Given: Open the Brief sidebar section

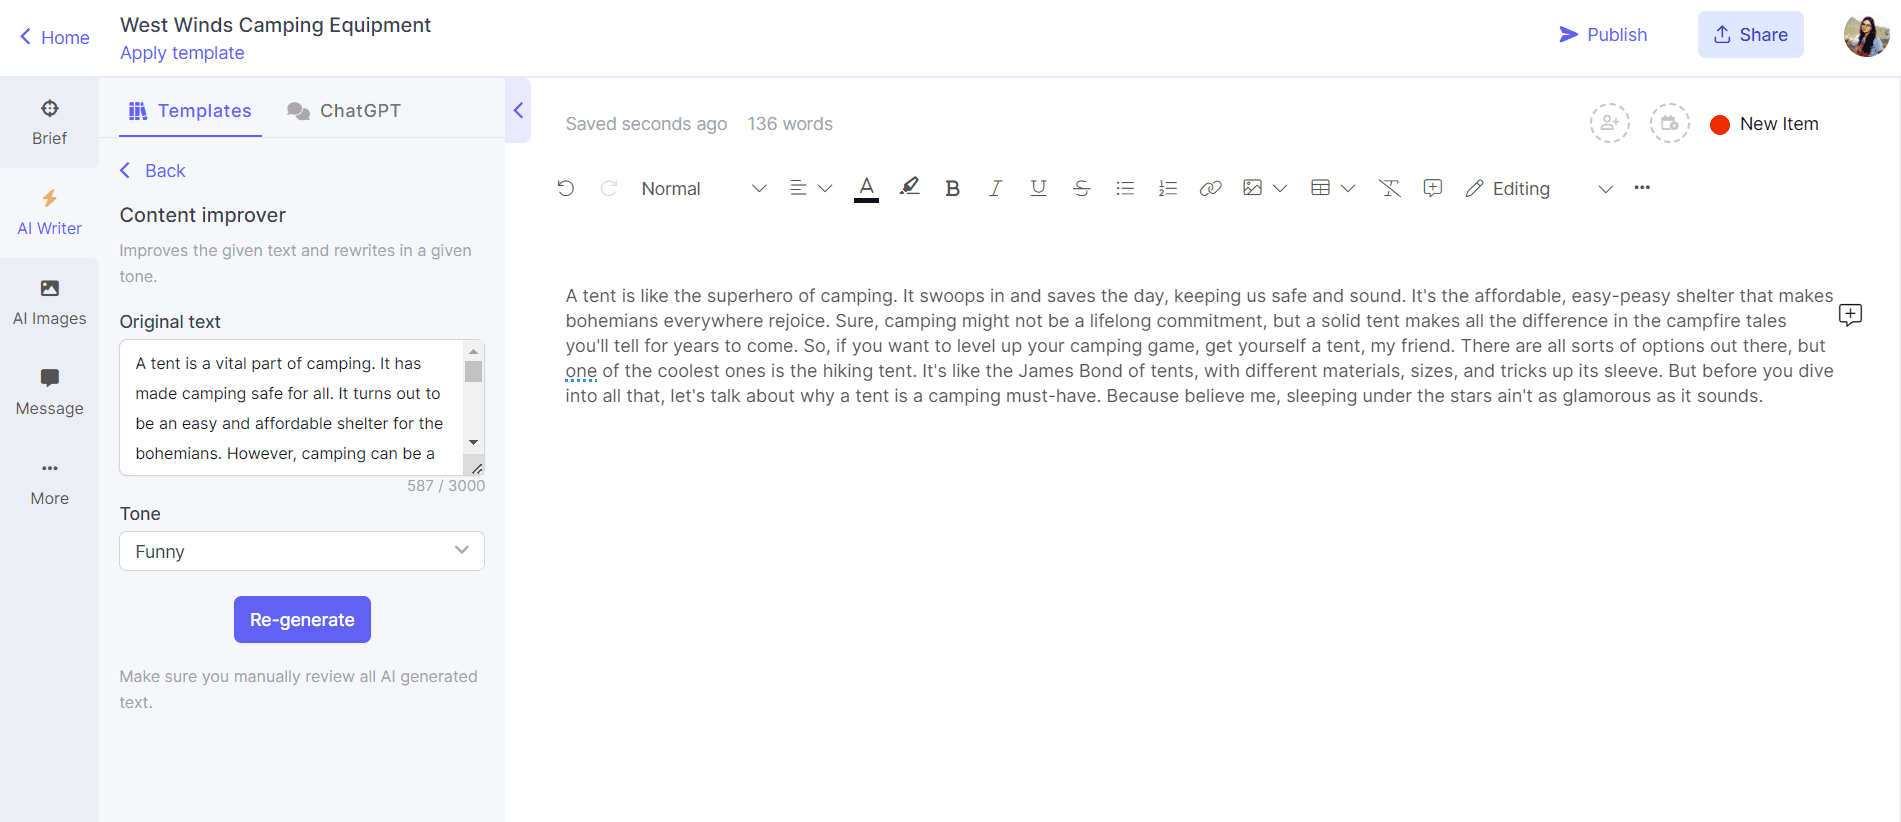Looking at the screenshot, I should (x=49, y=123).
